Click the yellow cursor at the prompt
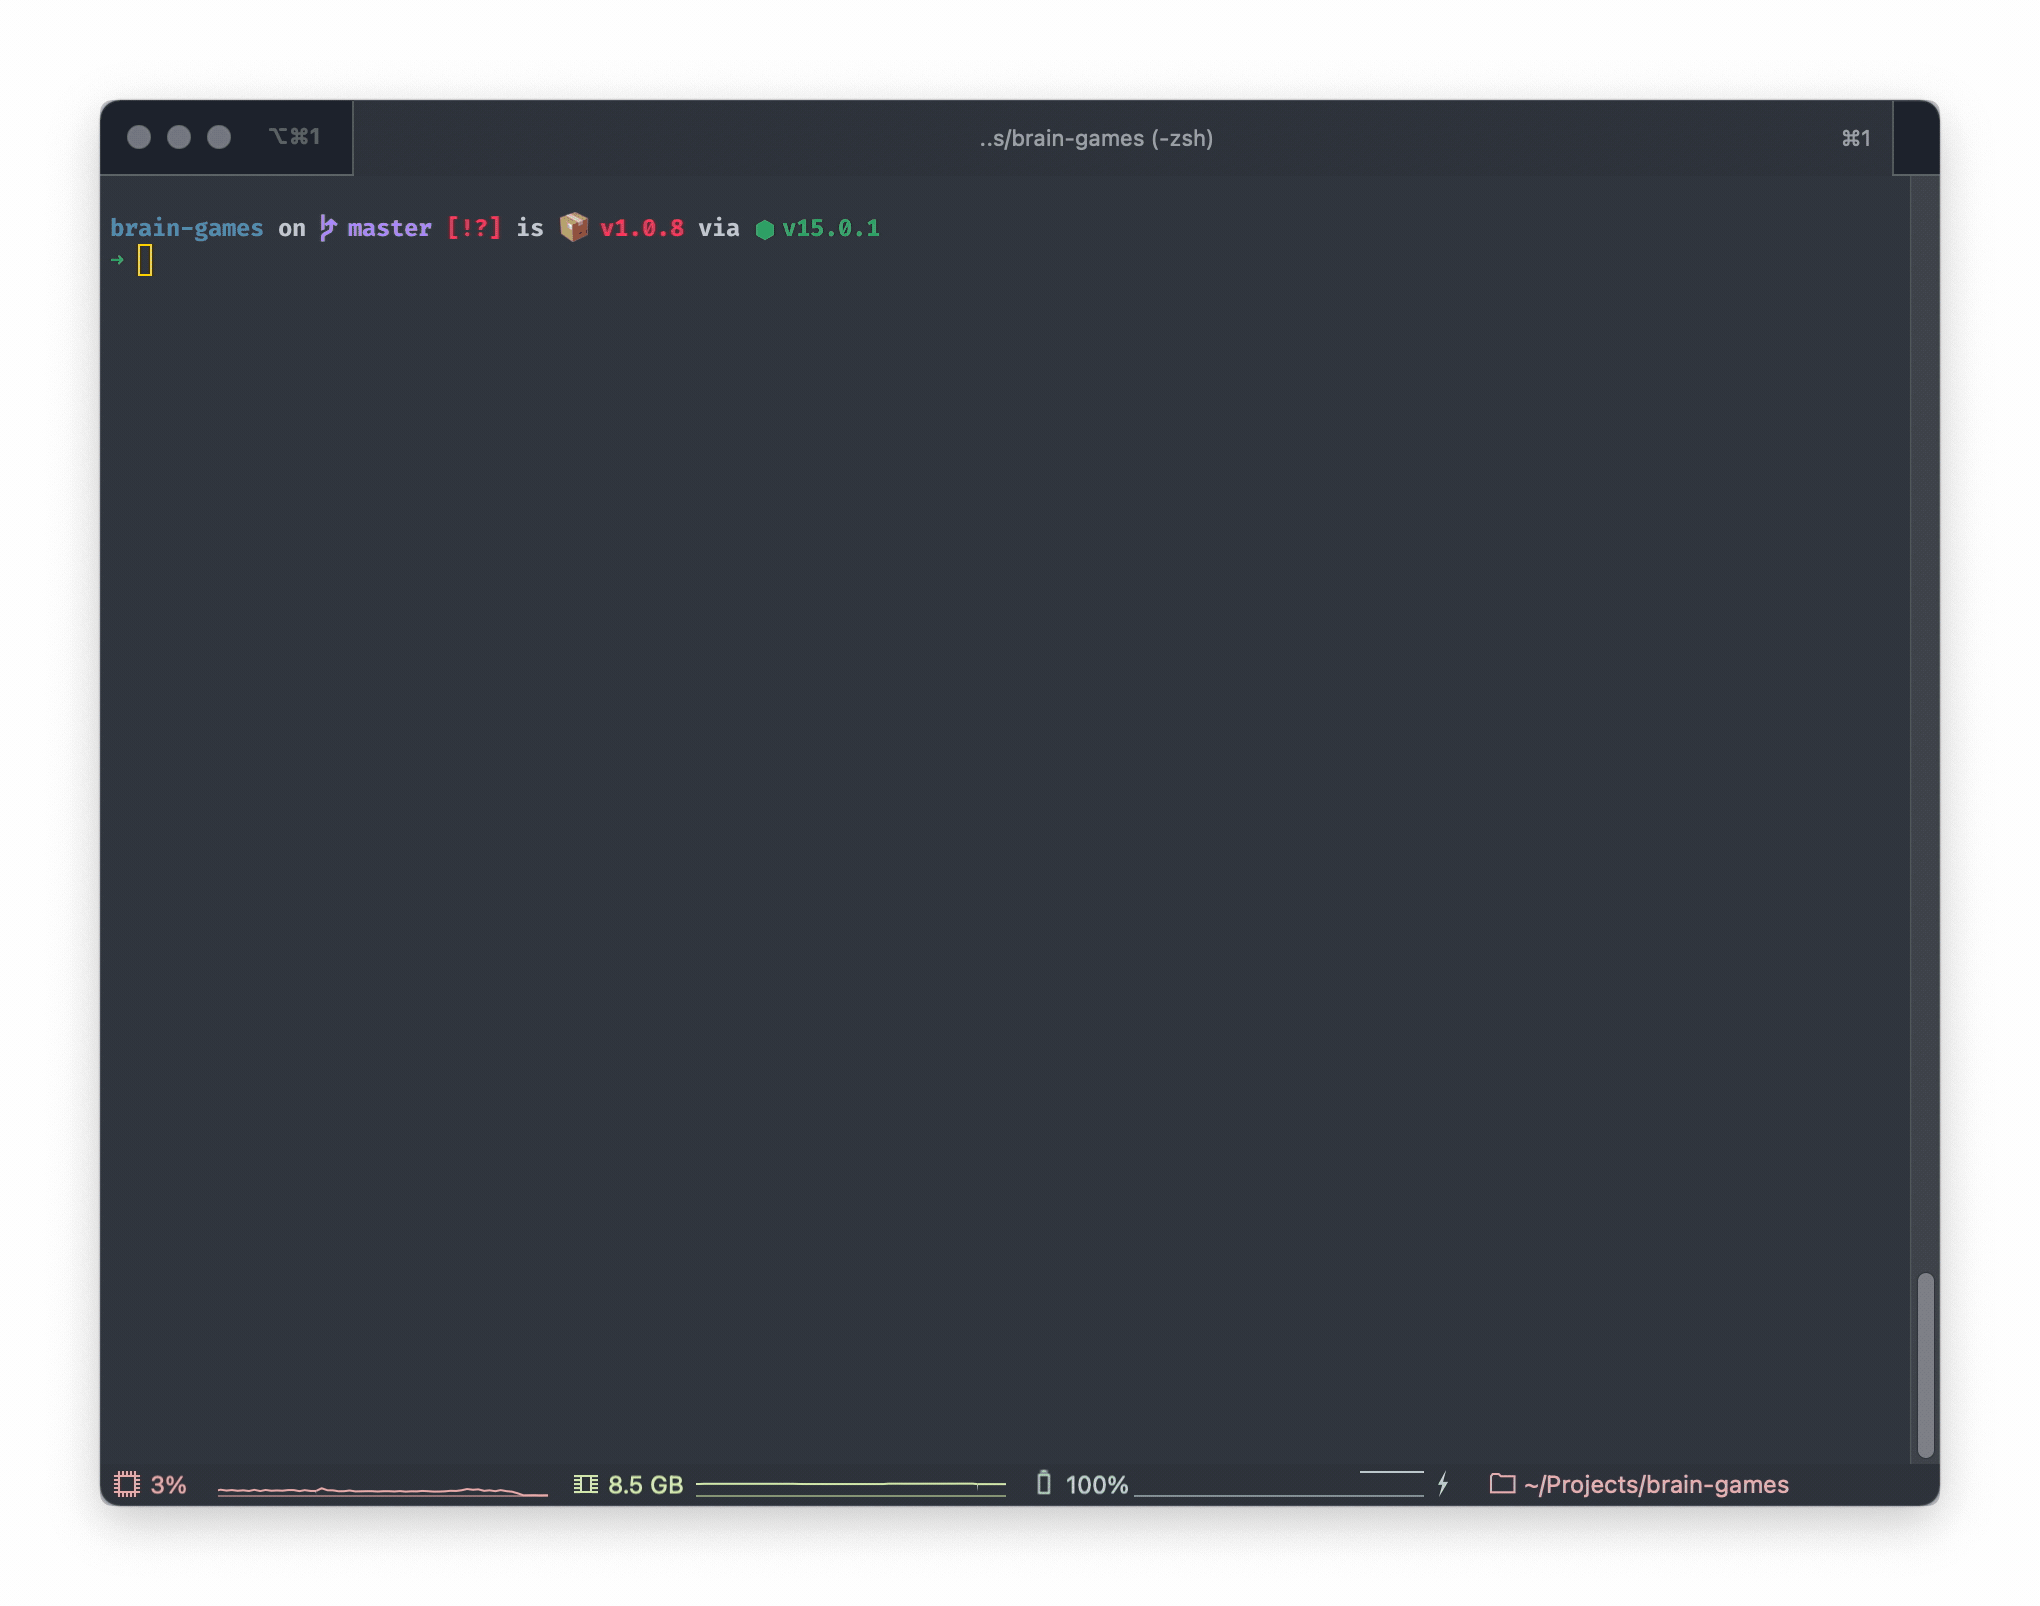2040x1606 pixels. [145, 260]
